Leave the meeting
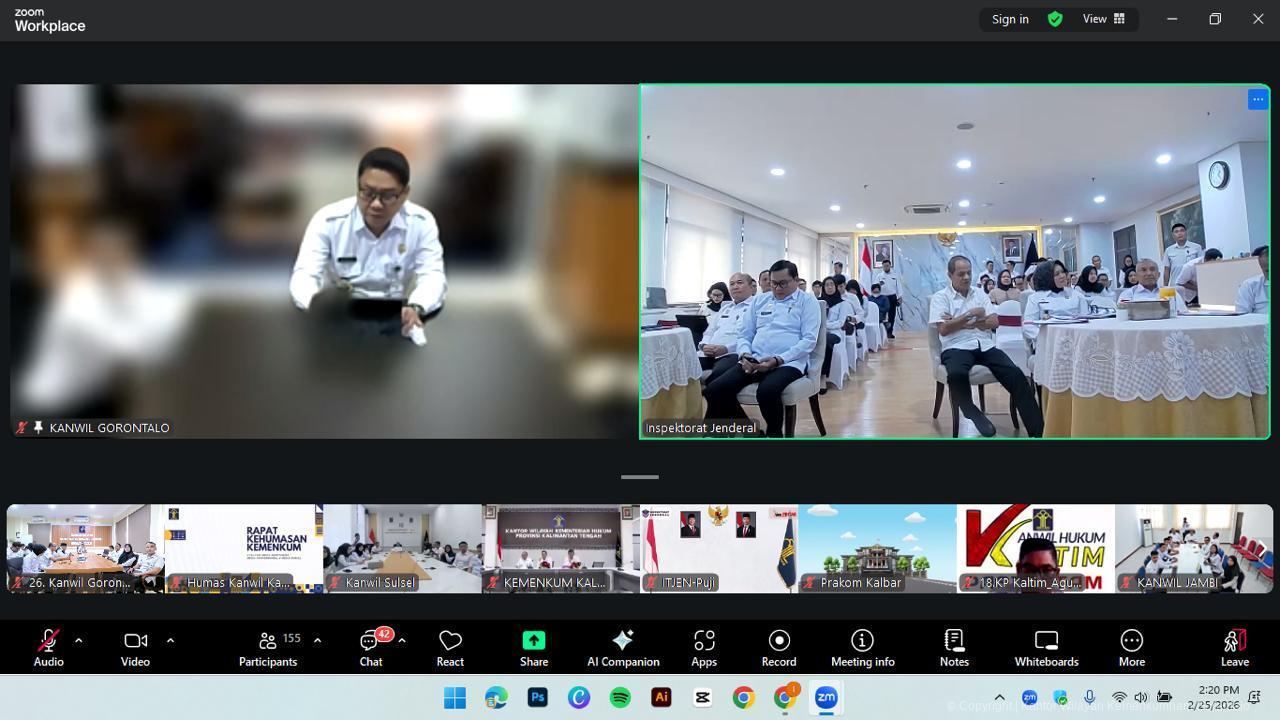This screenshot has width=1280, height=720. (x=1234, y=647)
